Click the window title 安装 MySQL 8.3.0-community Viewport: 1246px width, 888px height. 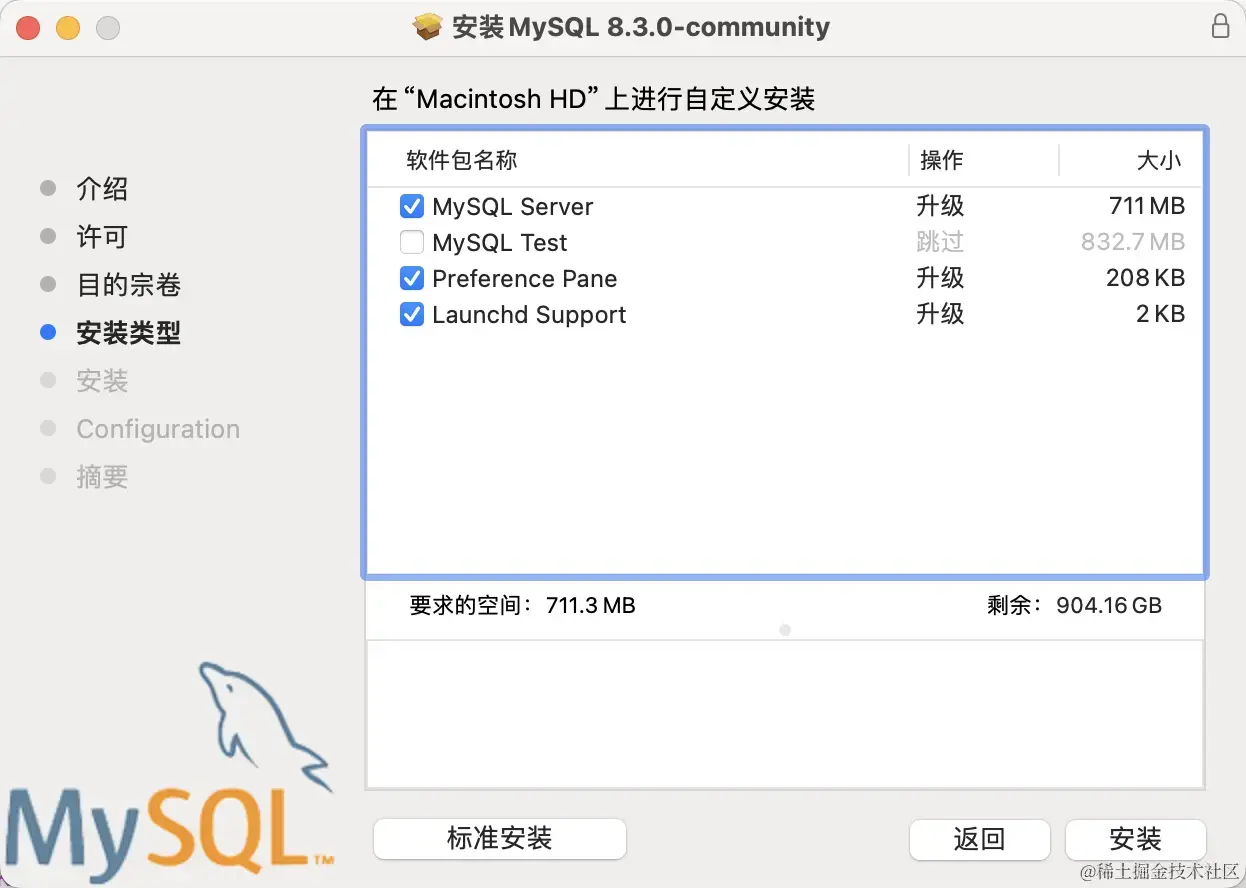(x=641, y=27)
